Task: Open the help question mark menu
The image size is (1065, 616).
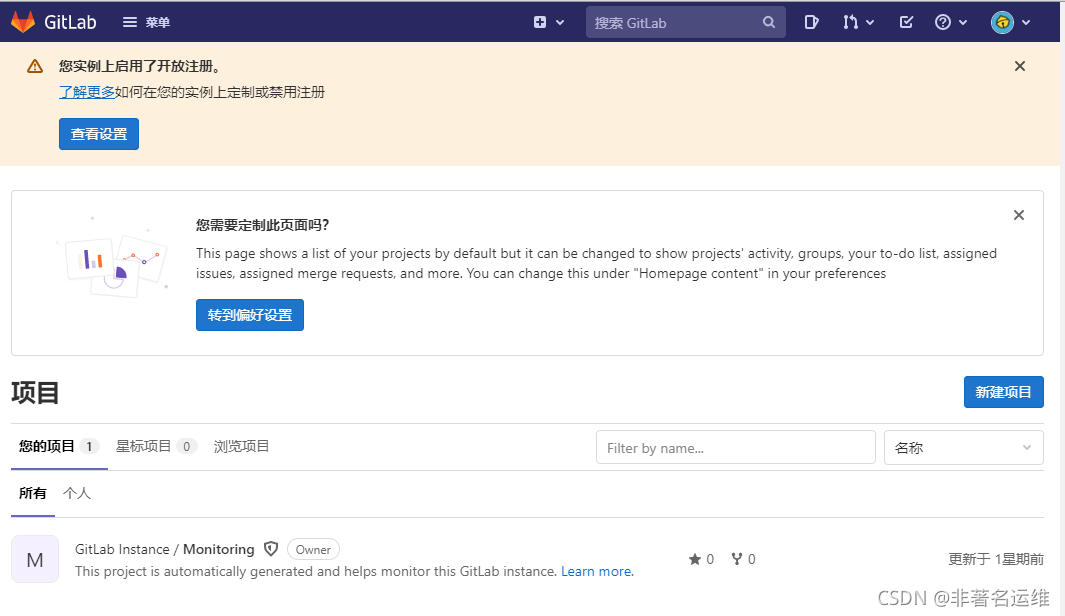Action: pos(950,22)
